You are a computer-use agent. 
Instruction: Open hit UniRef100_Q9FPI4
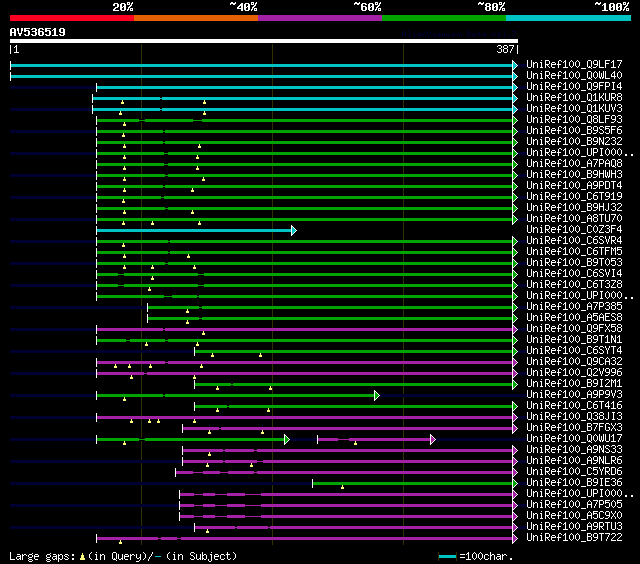point(574,87)
